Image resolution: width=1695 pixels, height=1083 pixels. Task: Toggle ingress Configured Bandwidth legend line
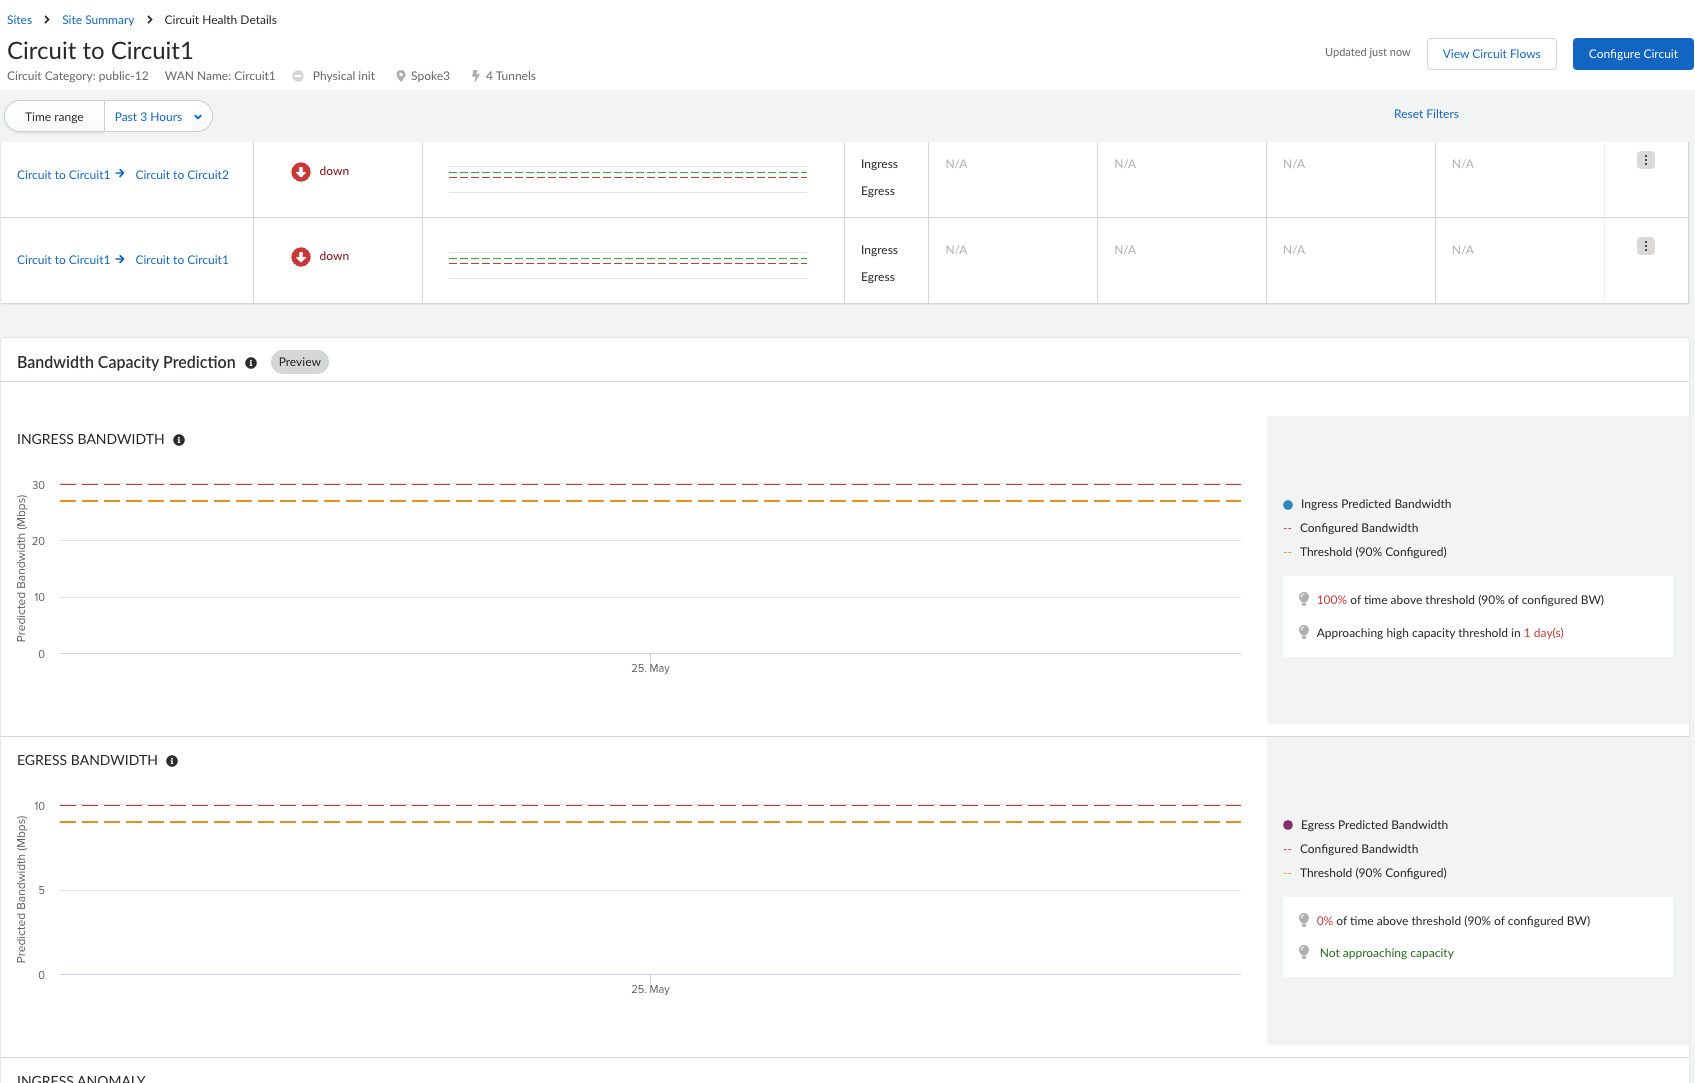pos(1358,528)
